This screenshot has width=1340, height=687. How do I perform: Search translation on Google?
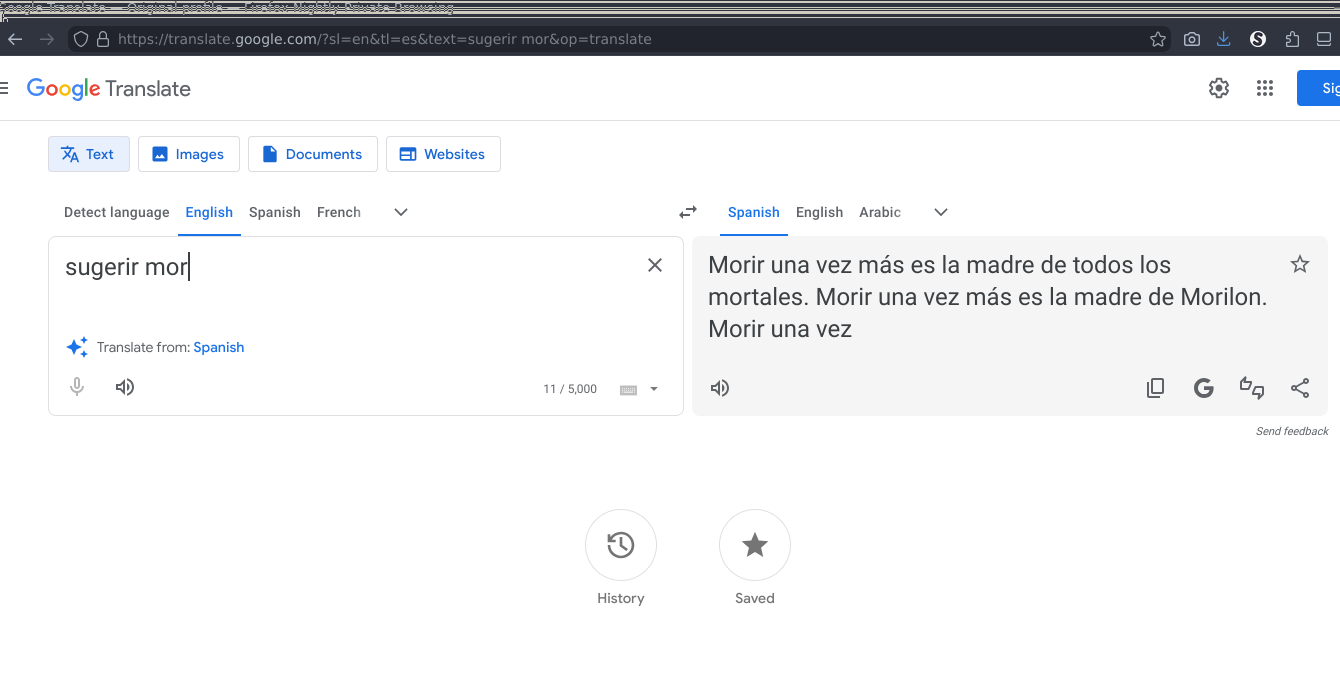1204,388
